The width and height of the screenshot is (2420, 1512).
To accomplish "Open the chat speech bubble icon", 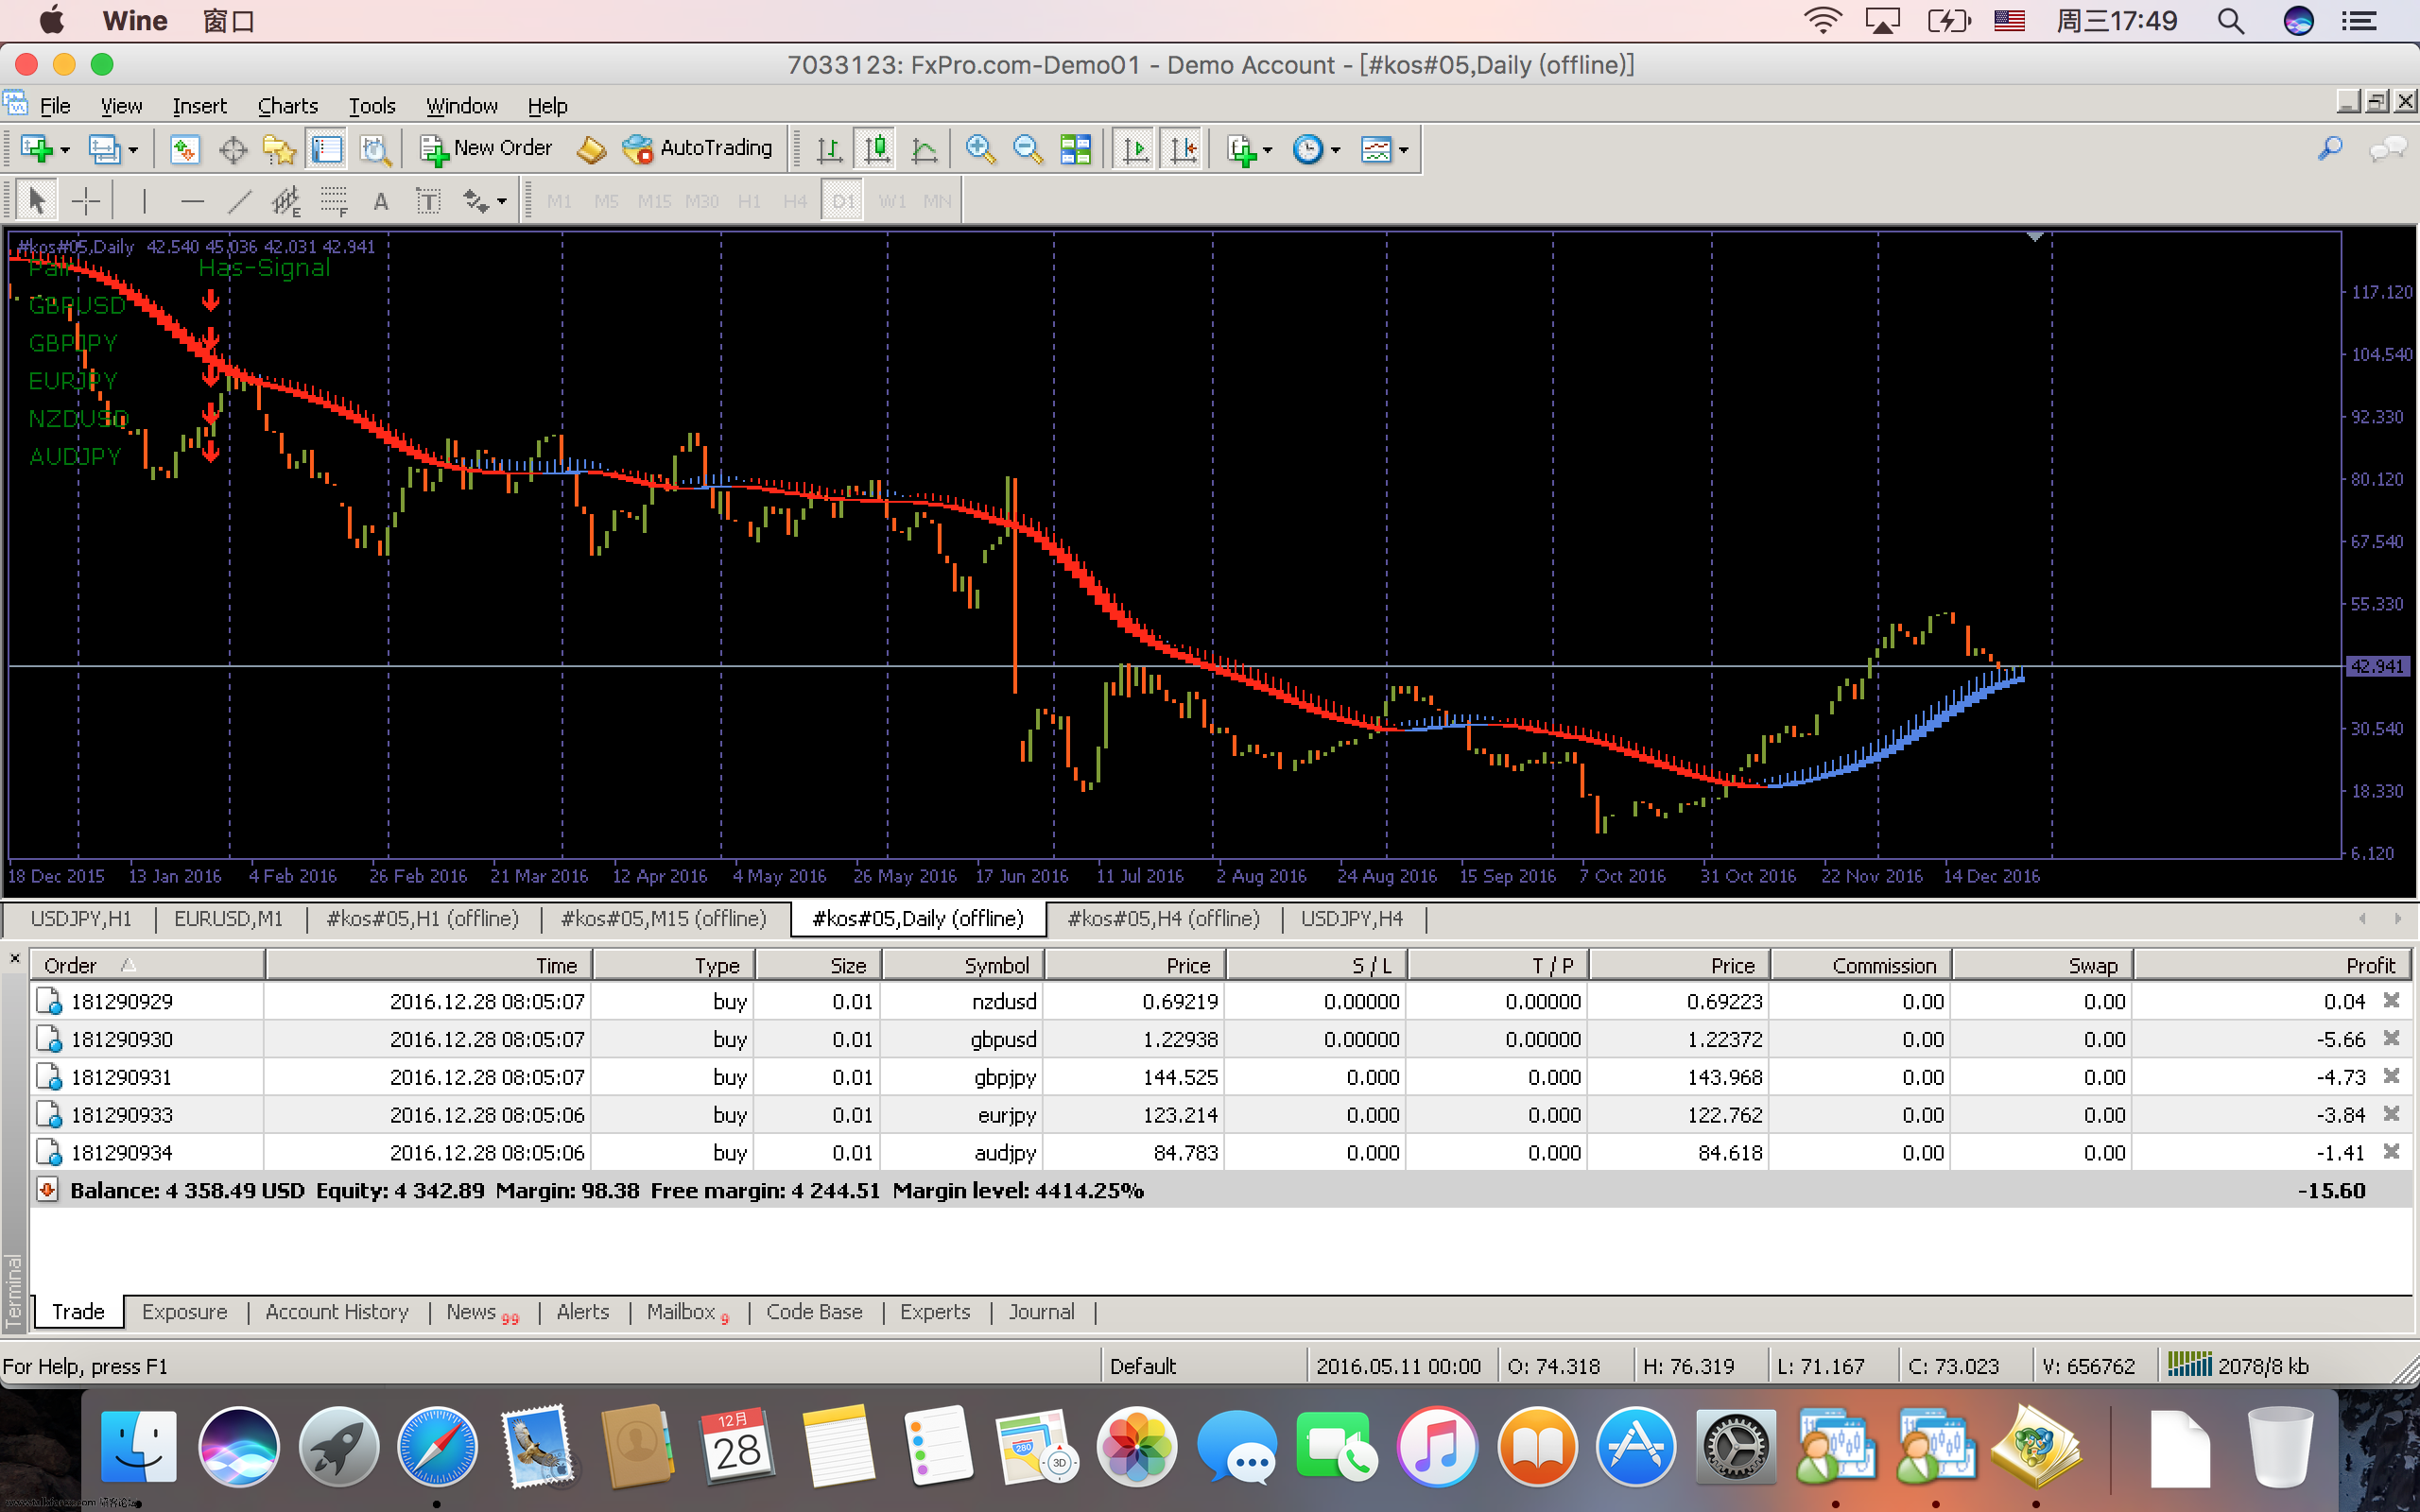I will point(2388,149).
